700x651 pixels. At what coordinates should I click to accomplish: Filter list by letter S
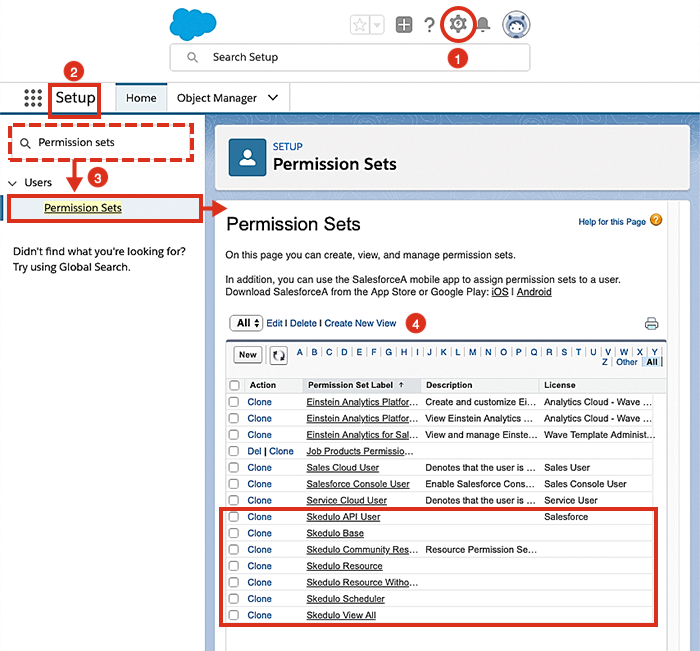564,352
